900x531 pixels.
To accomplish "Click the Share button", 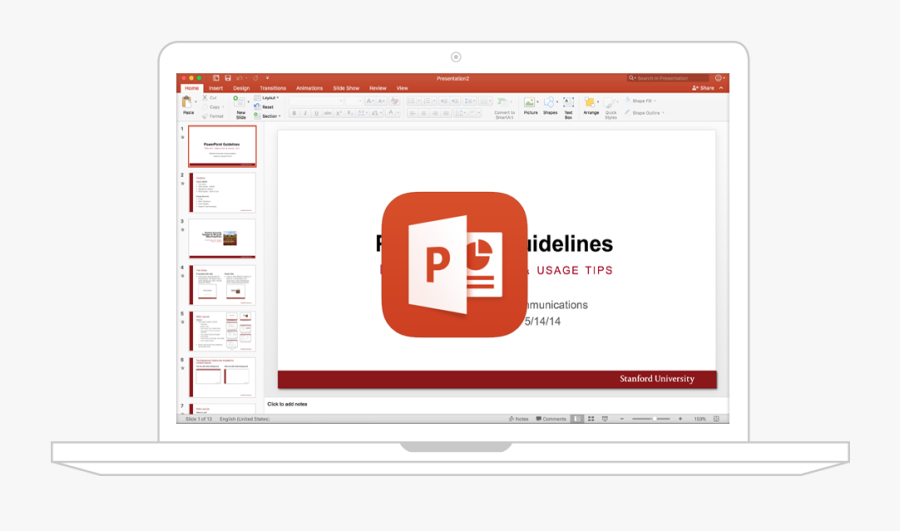I will coord(703,88).
